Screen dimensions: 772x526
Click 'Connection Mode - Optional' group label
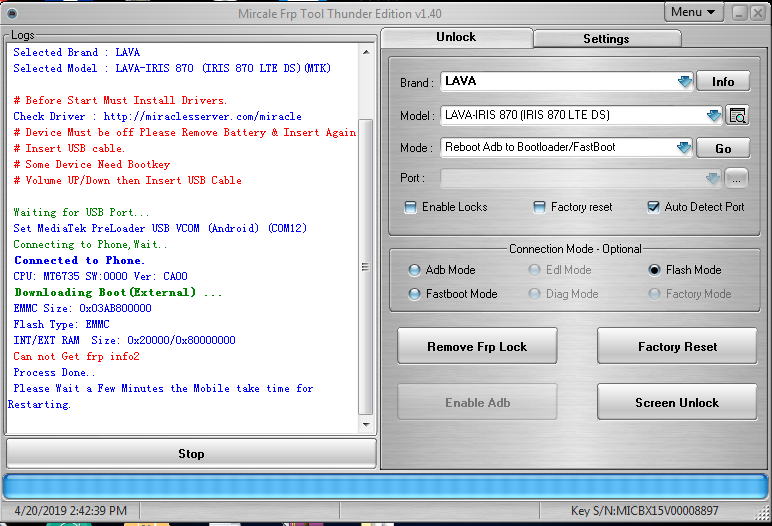tap(575, 249)
